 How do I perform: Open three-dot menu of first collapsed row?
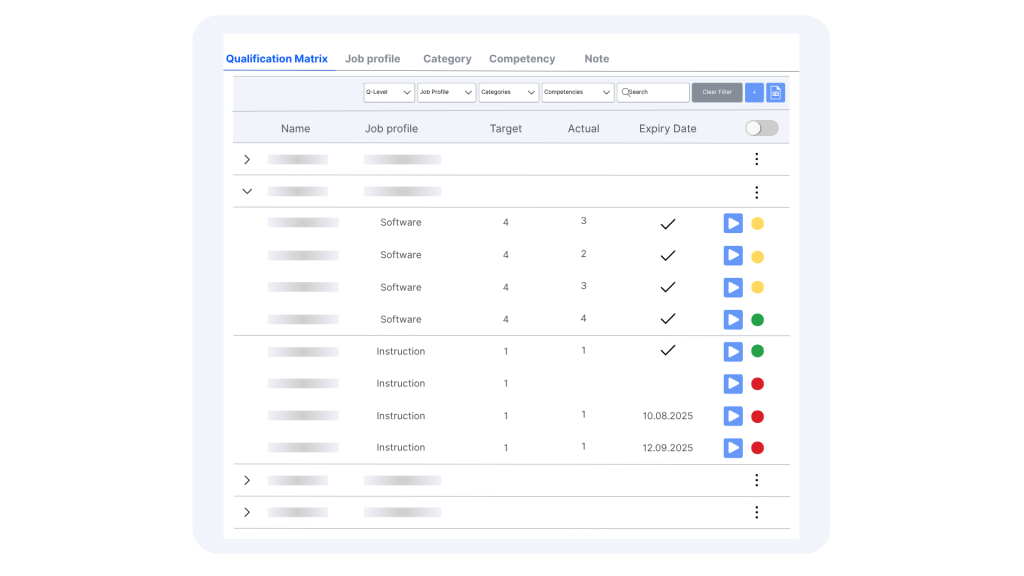[756, 159]
